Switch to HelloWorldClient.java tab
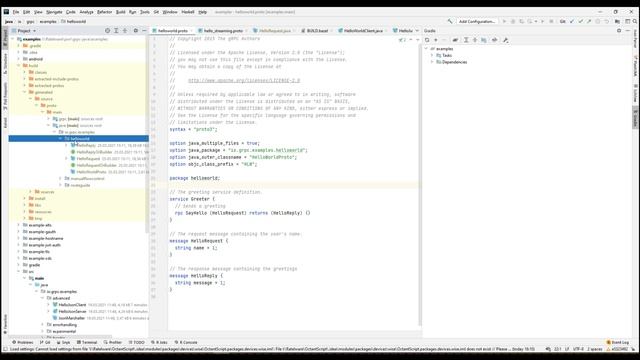The height and width of the screenshot is (360, 640). 363,31
